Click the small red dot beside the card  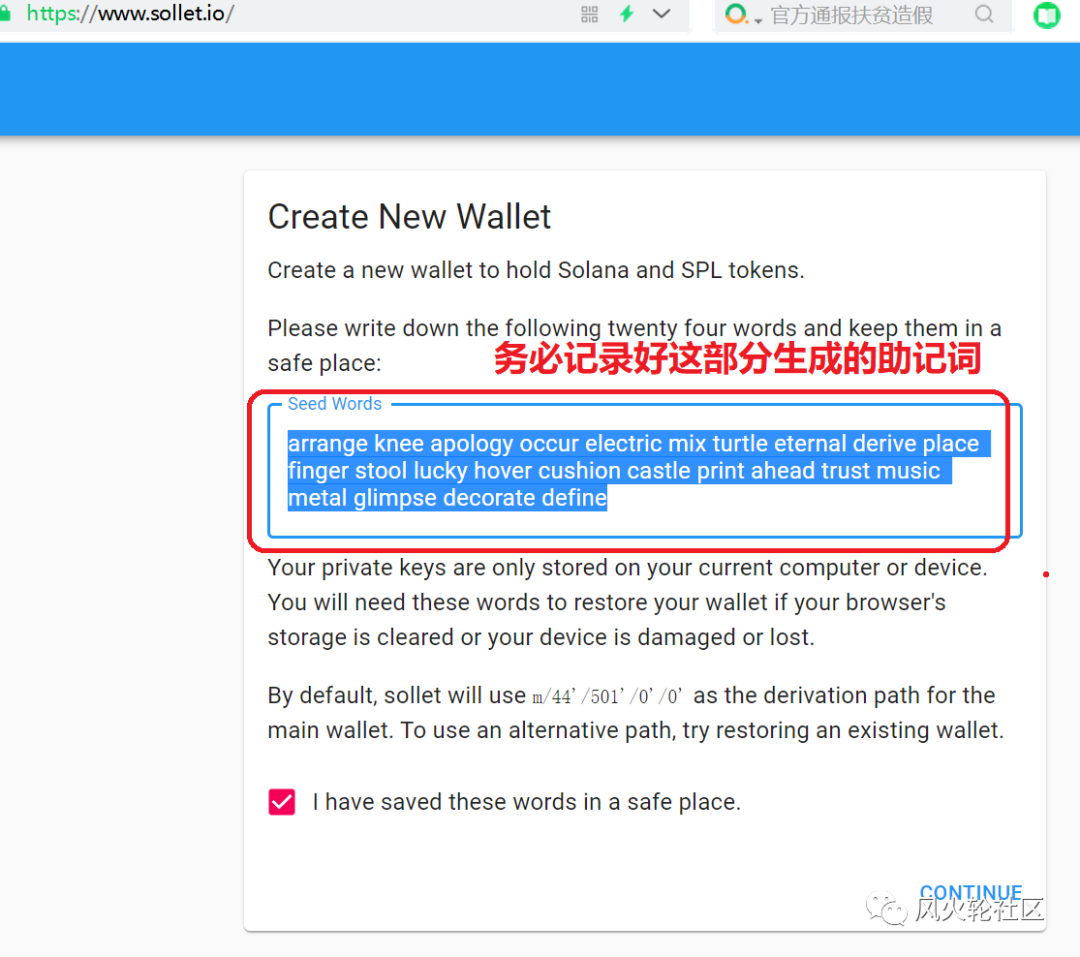click(1046, 574)
